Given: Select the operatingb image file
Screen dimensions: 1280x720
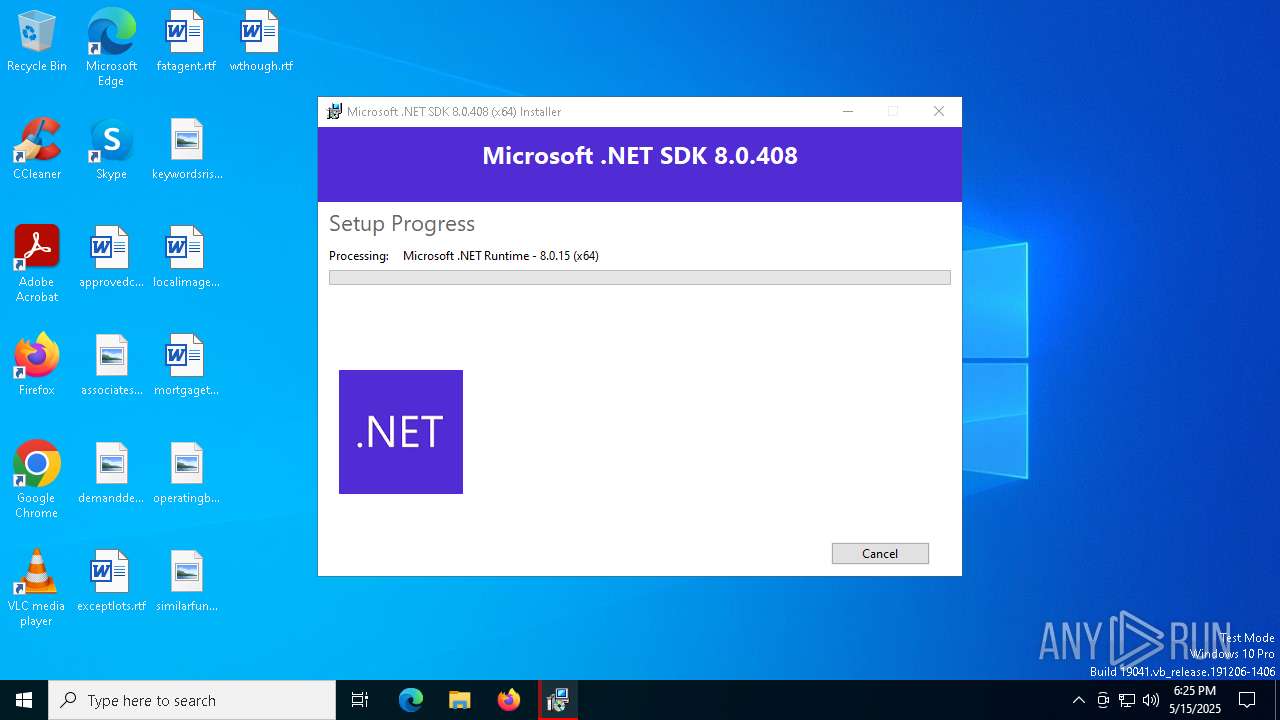Looking at the screenshot, I should pos(187,474).
